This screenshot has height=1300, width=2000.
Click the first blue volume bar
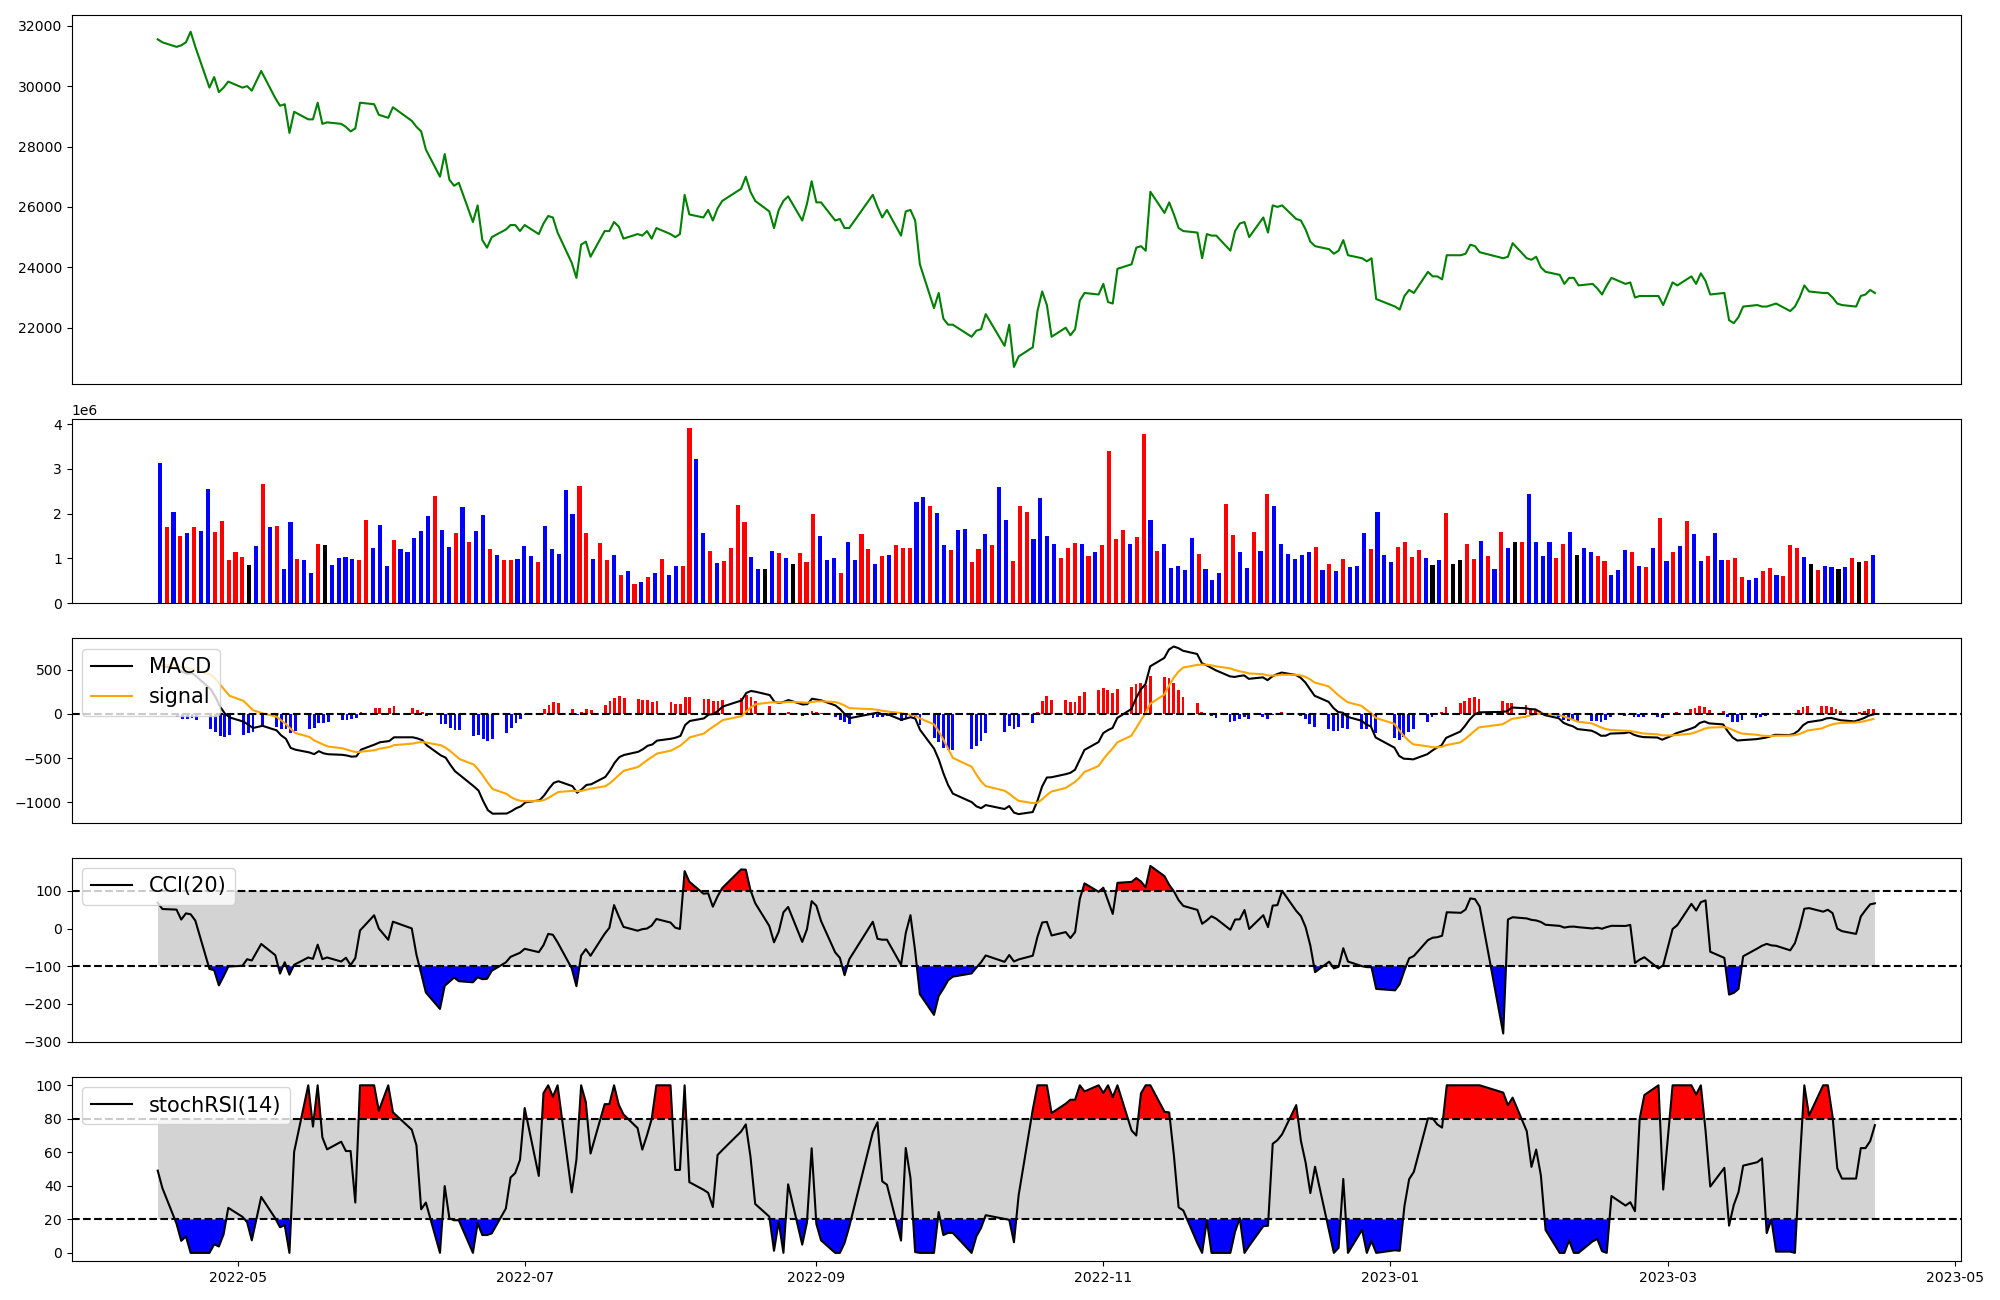(160, 533)
